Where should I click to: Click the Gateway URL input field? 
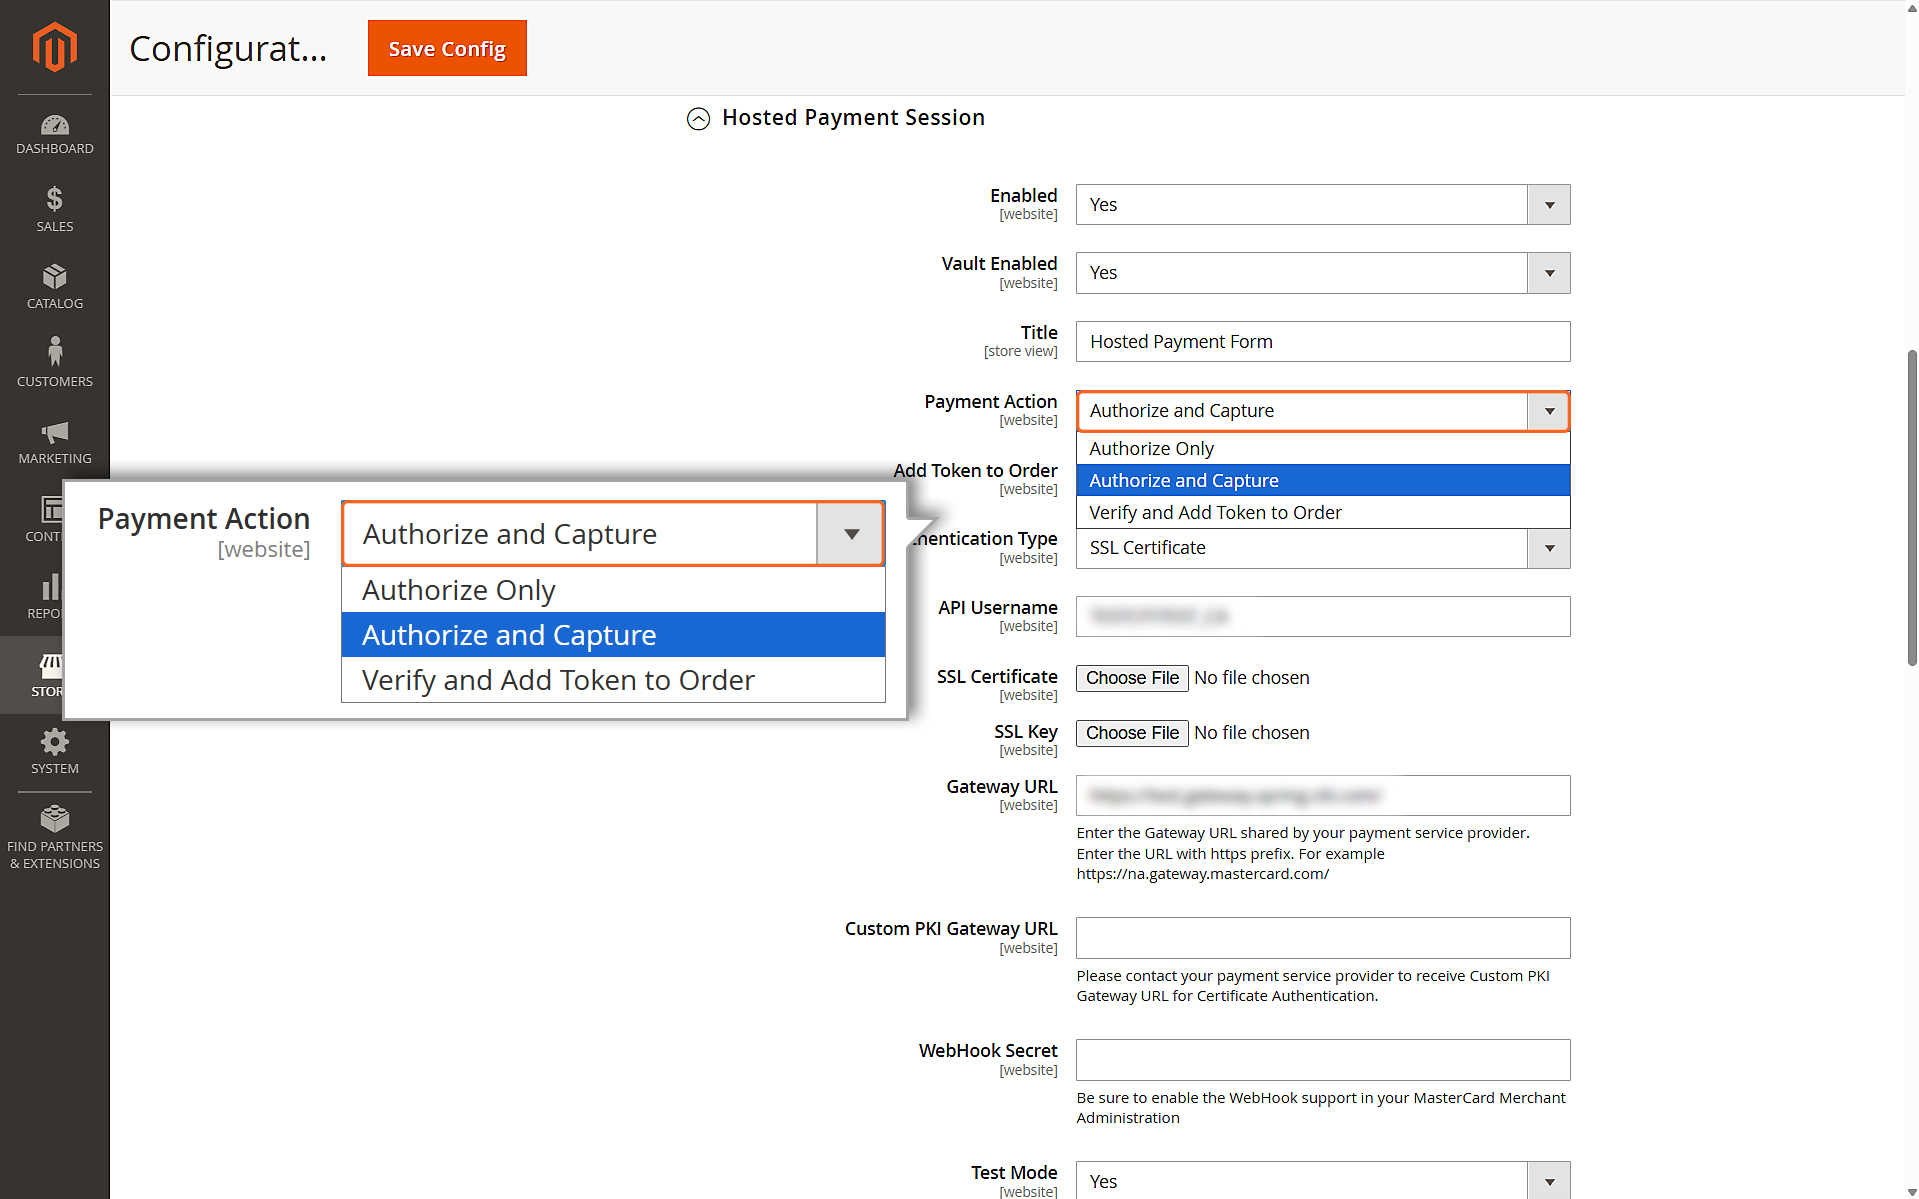point(1323,796)
